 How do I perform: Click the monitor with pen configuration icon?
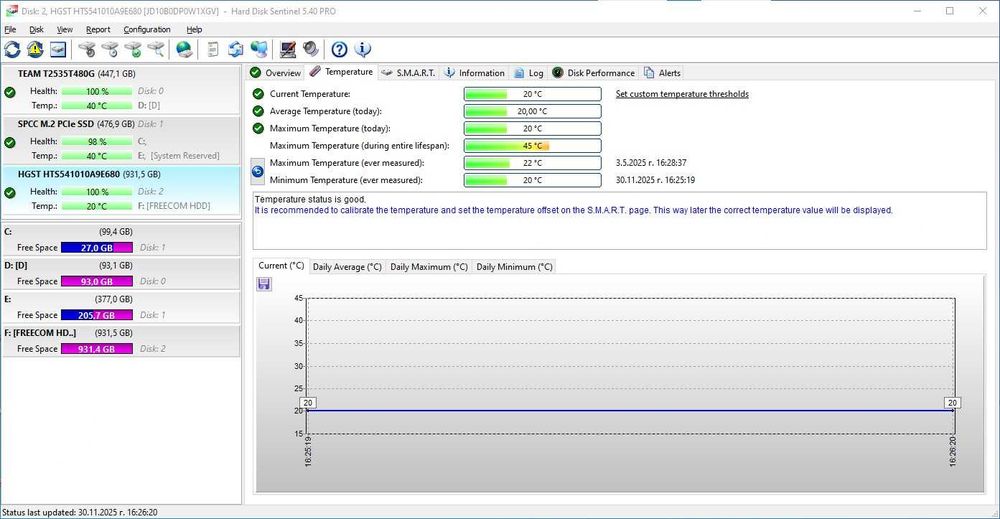288,49
